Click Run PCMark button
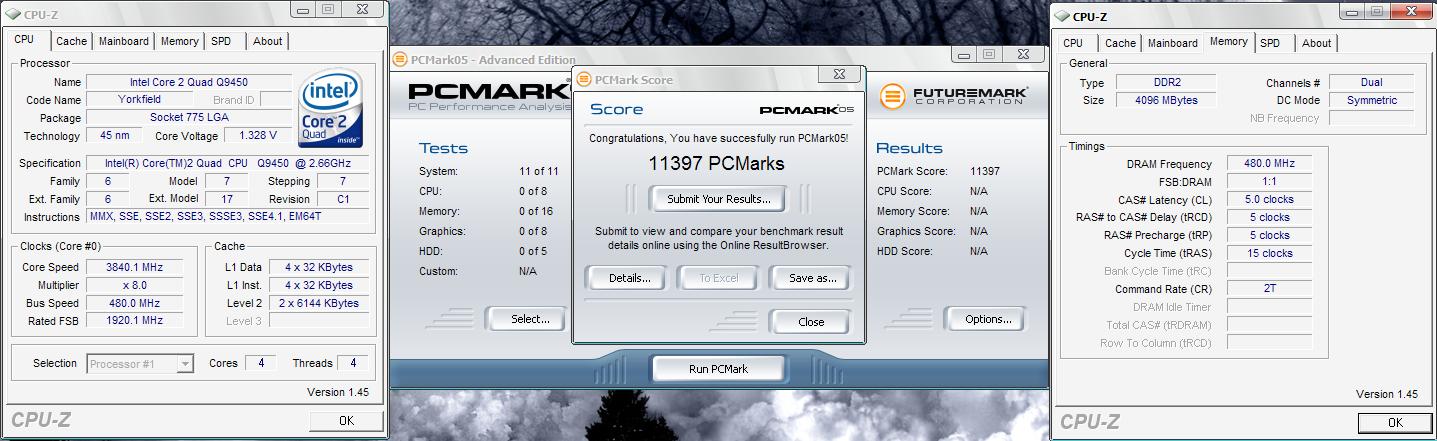The image size is (1437, 441). tap(718, 369)
